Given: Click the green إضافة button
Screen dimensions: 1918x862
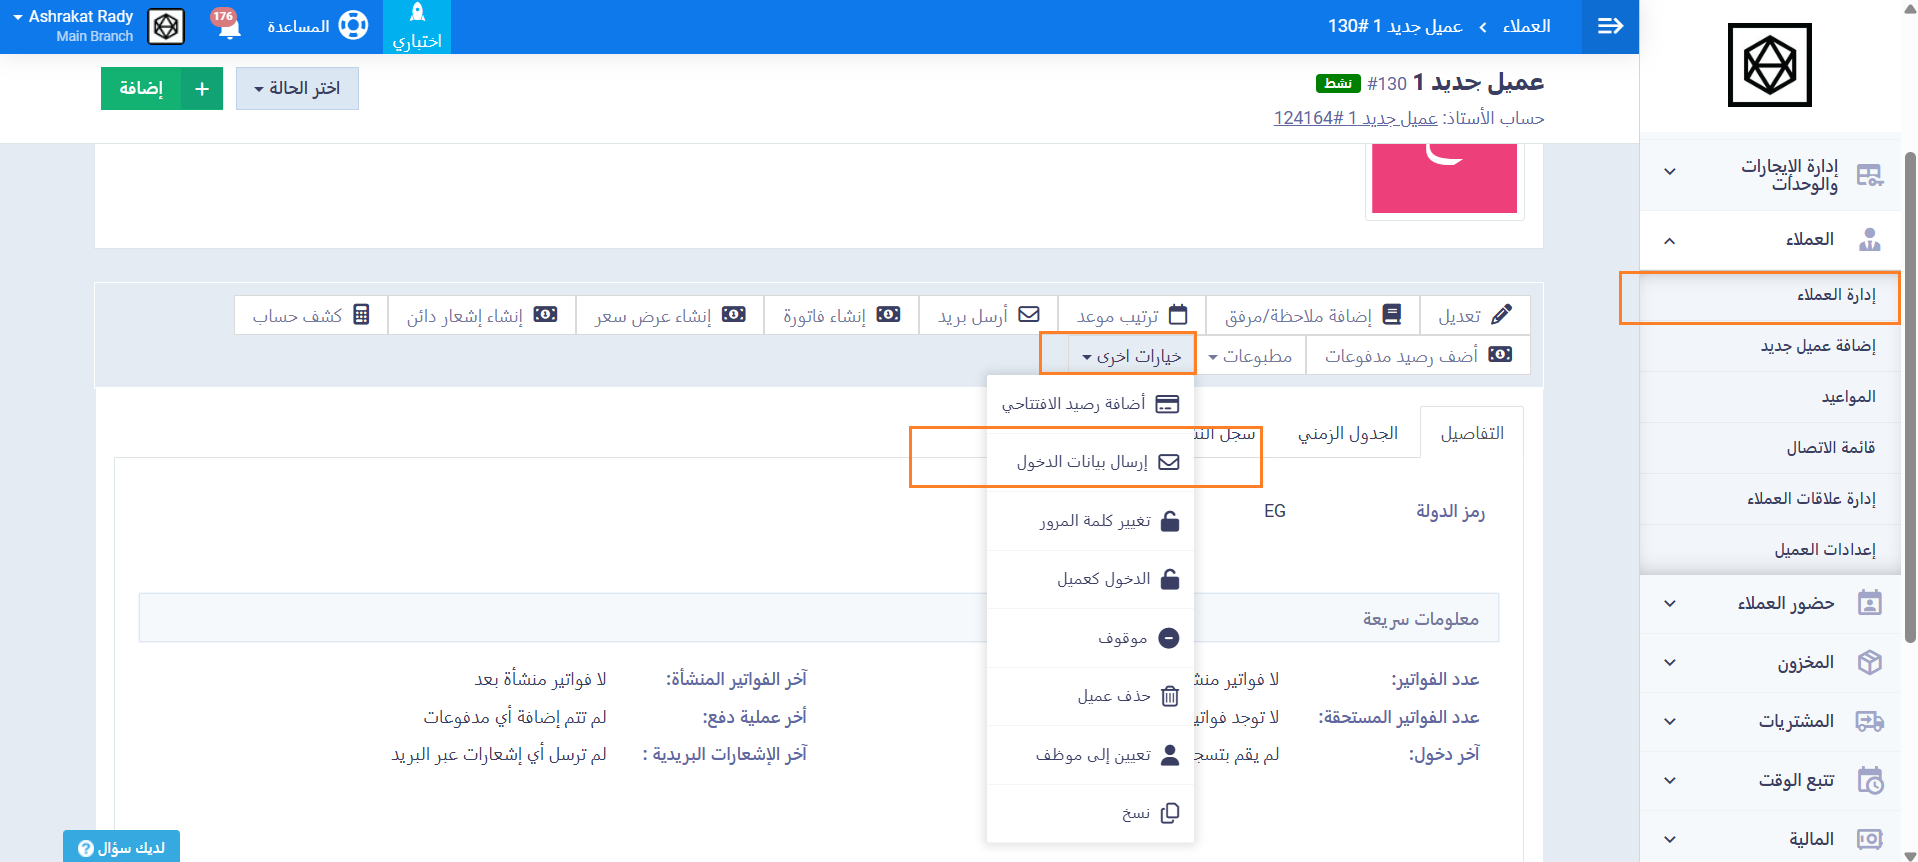Looking at the screenshot, I should pyautogui.click(x=161, y=89).
